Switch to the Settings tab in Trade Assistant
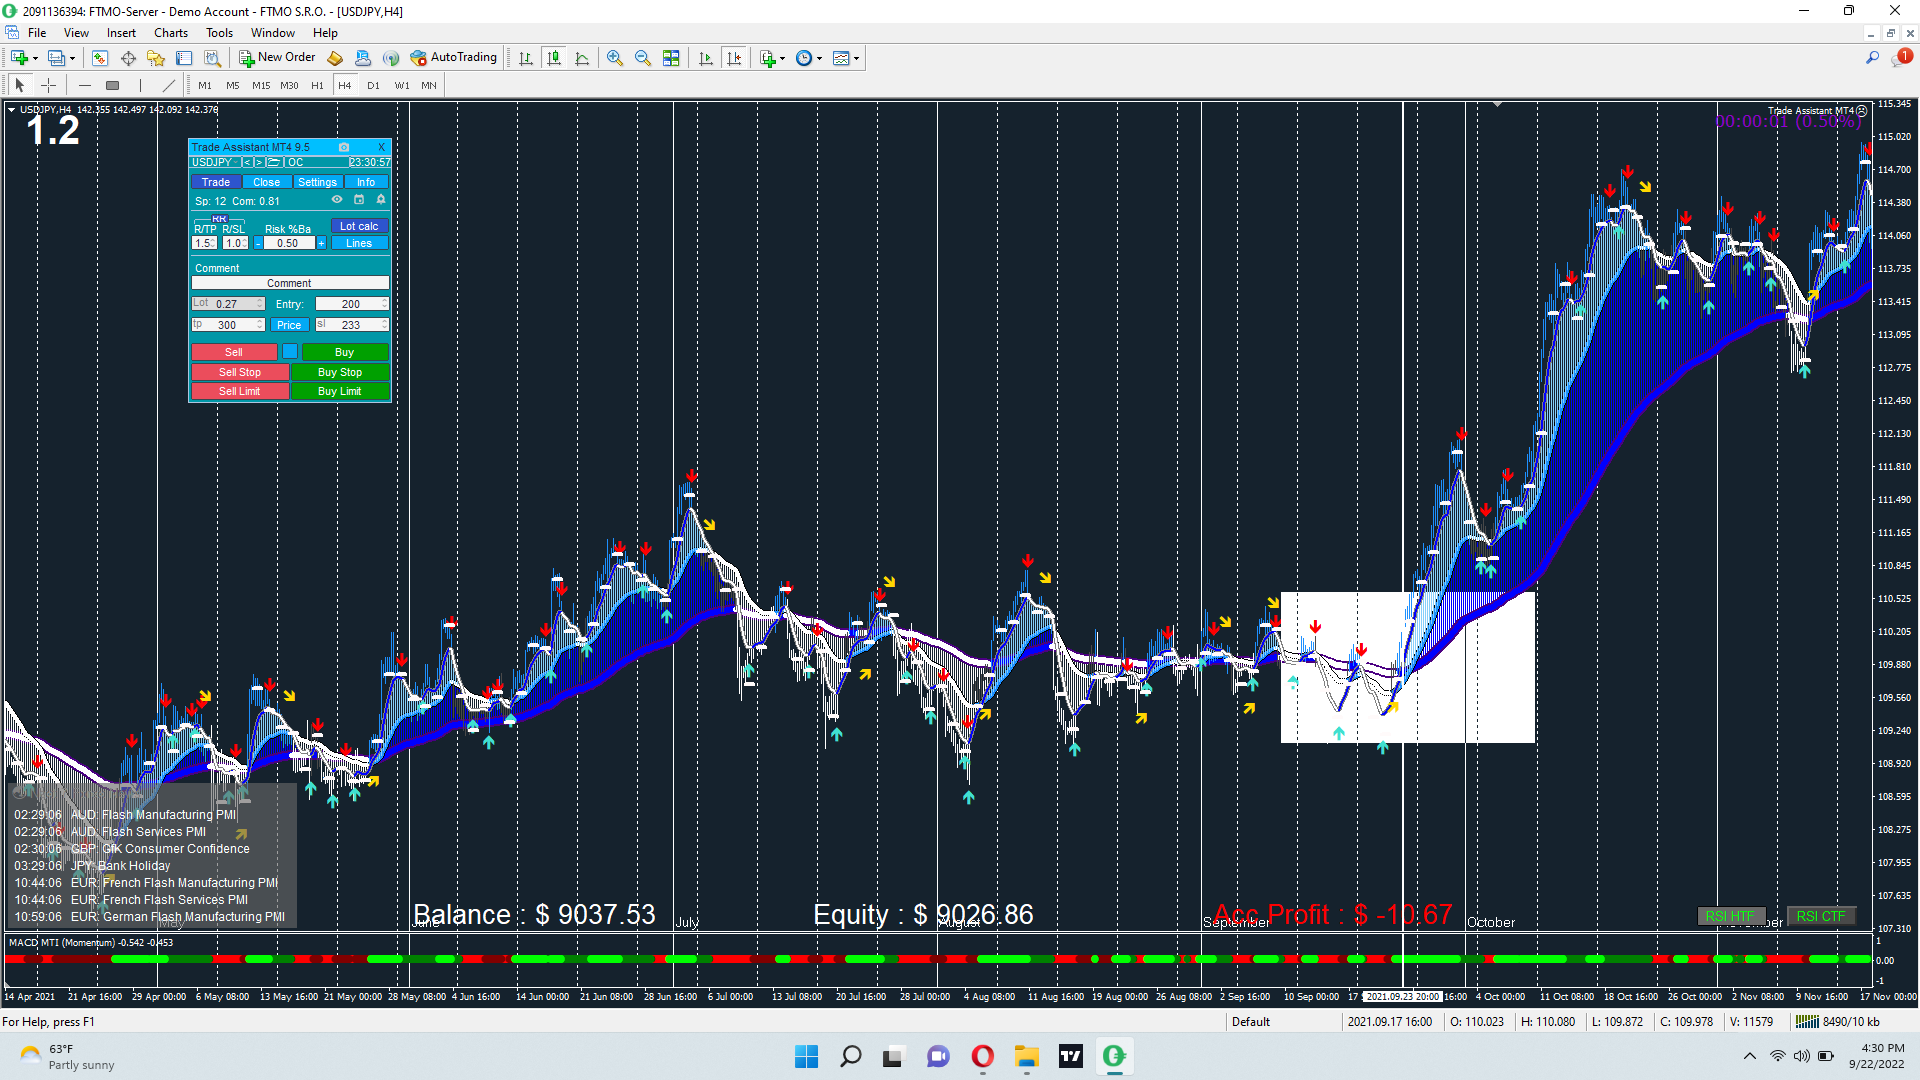Screen dimensions: 1920x1080 317,182
